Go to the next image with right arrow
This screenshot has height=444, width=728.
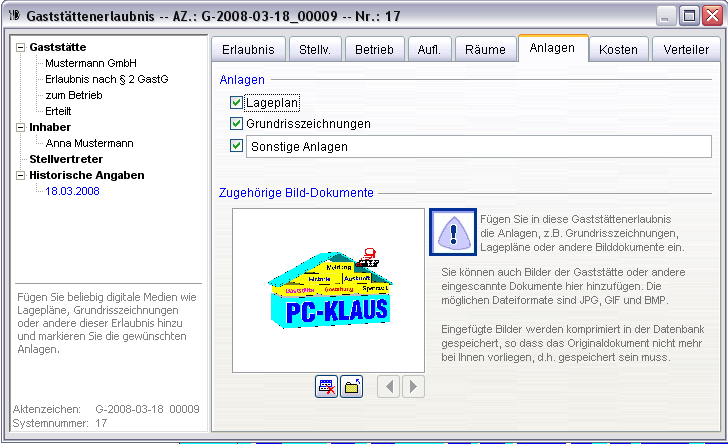click(x=411, y=387)
